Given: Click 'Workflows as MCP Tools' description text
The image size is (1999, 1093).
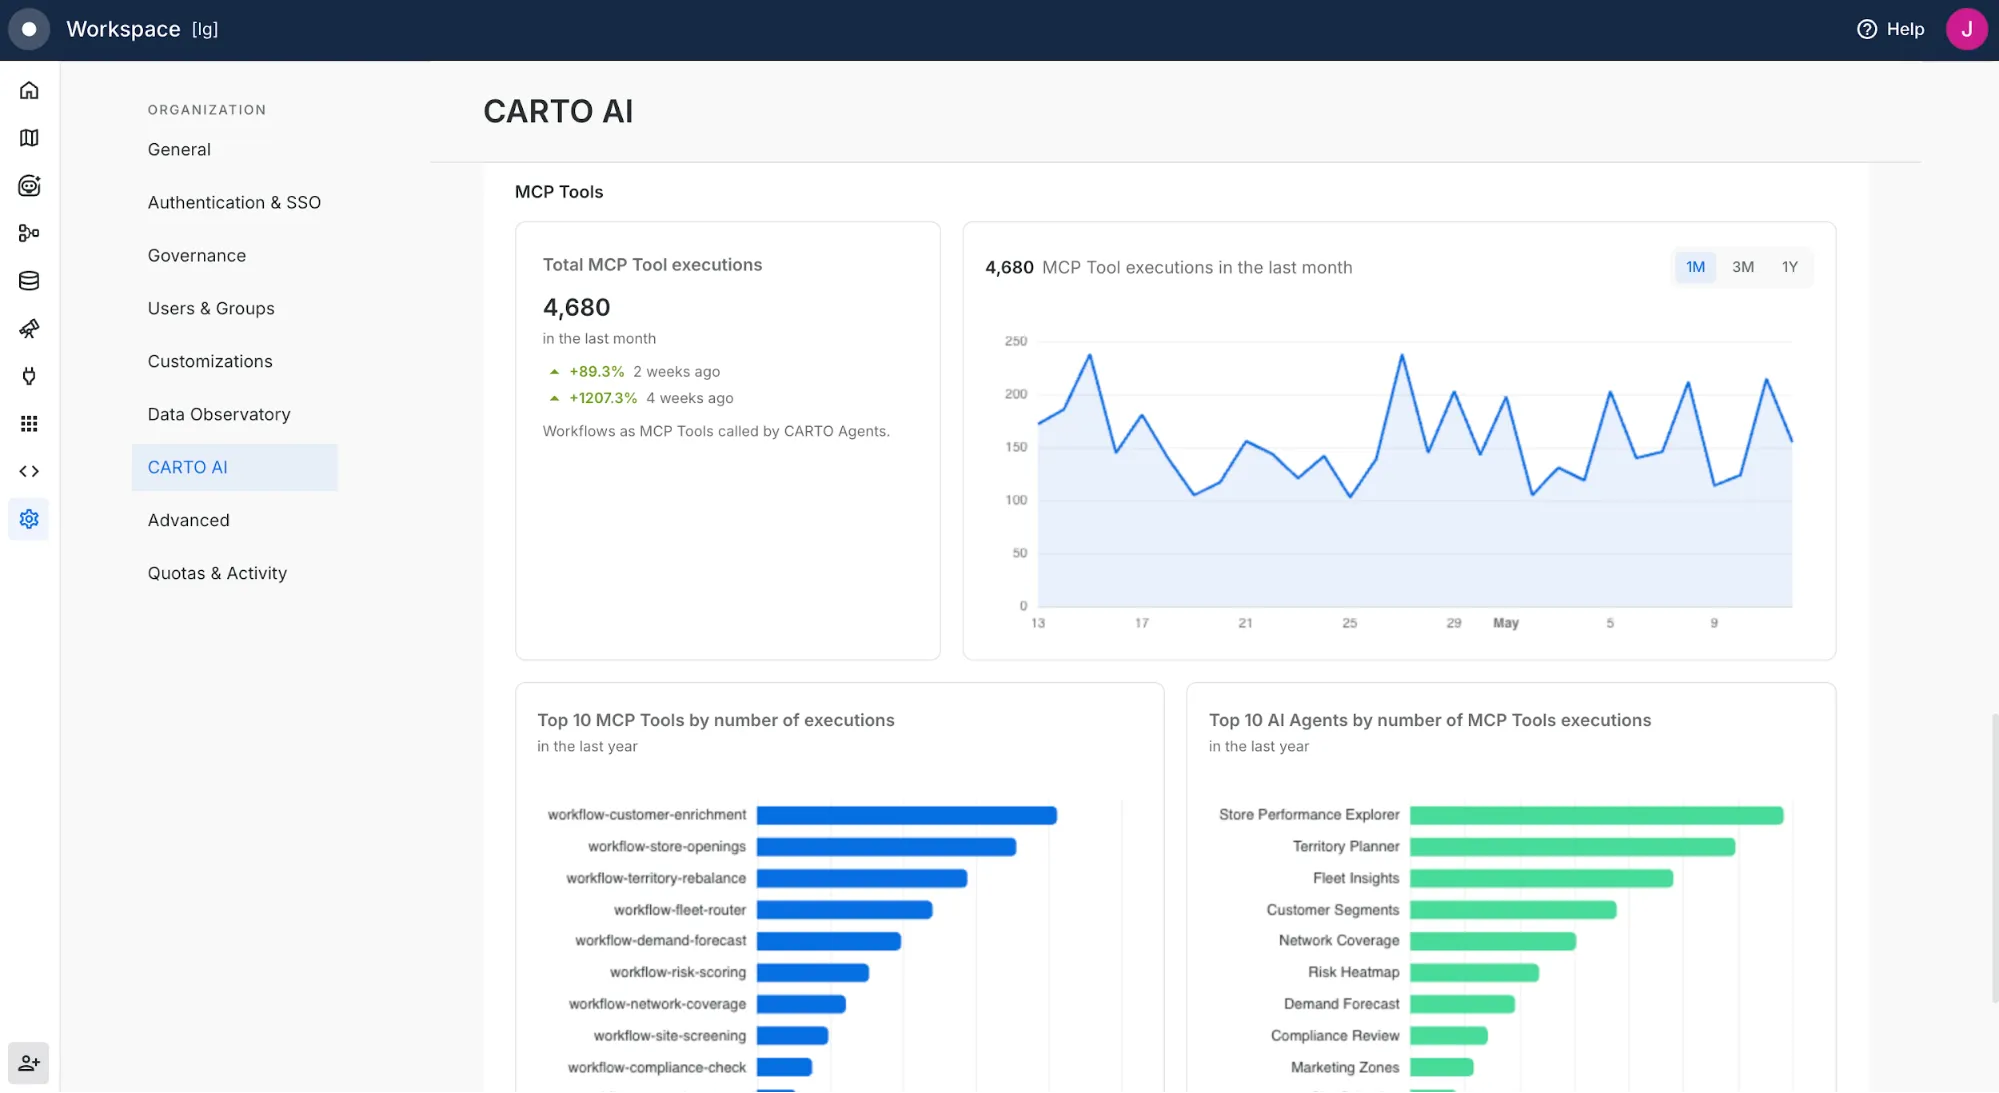Looking at the screenshot, I should coord(716,431).
